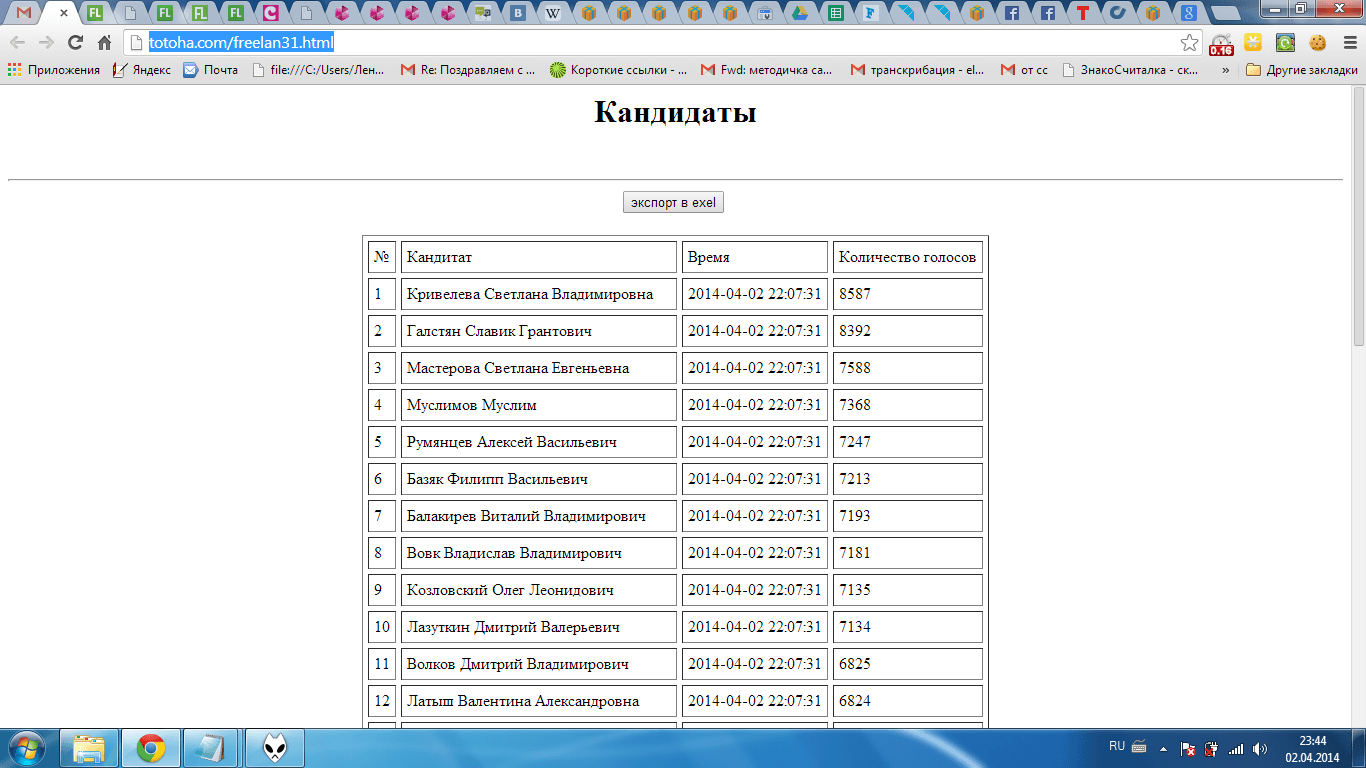Click the speed meter extension showing 0.16
The image size is (1366, 768).
pyautogui.click(x=1221, y=44)
